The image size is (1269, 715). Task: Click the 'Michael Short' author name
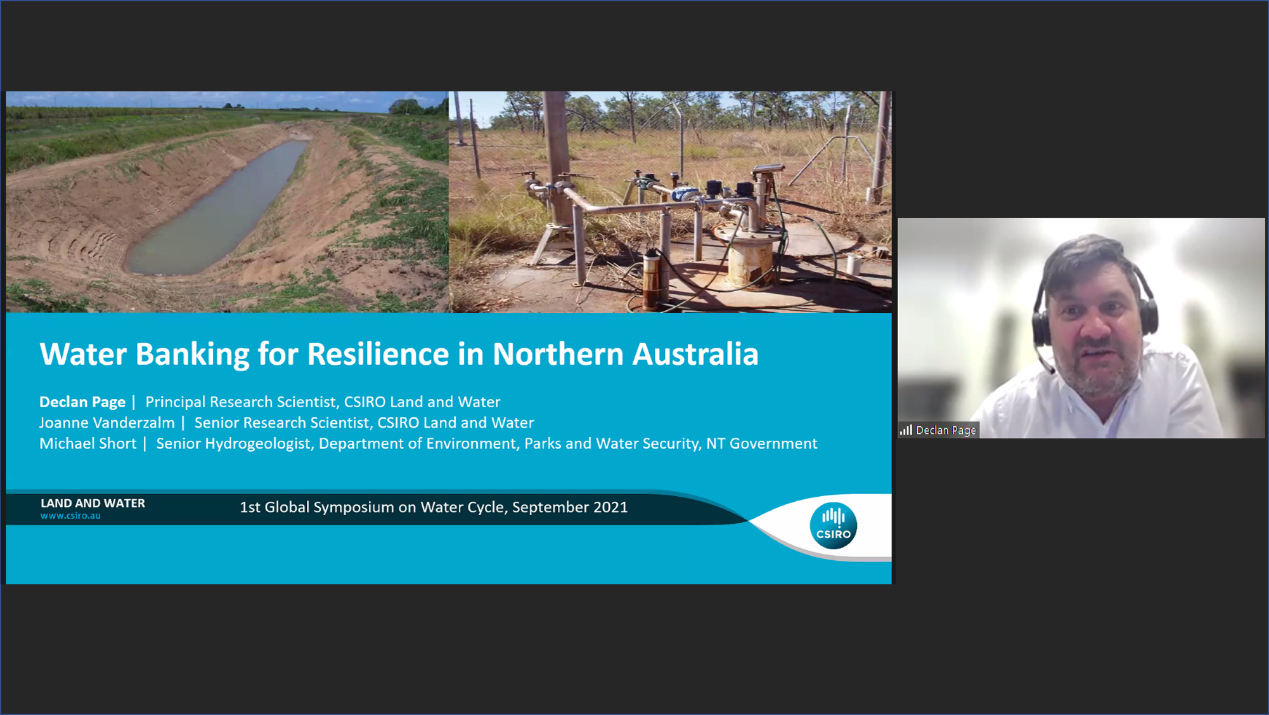coord(87,443)
